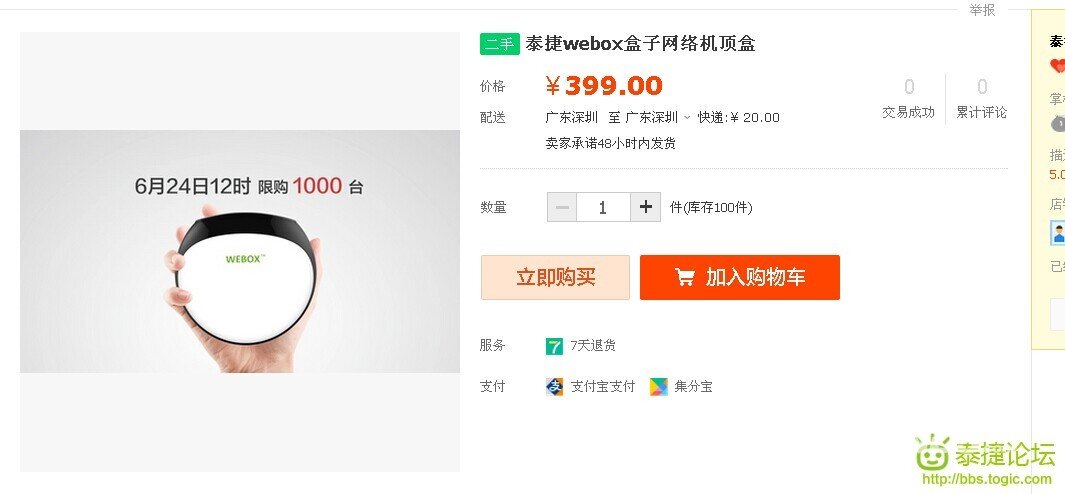Click the colorful 集分宝 icon
This screenshot has height=494, width=1065.
[x=658, y=387]
